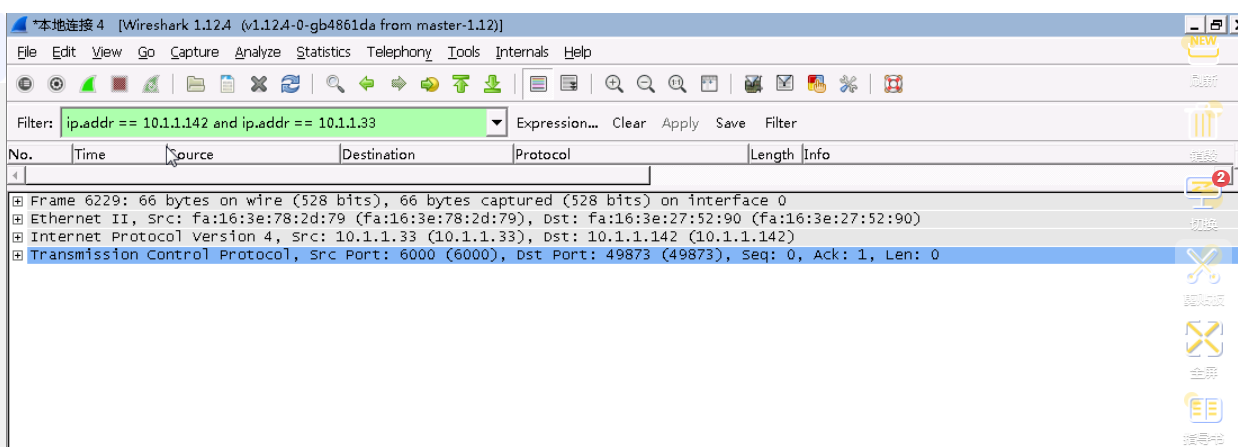This screenshot has width=1238, height=447.
Task: Open the File menu
Action: pos(27,52)
